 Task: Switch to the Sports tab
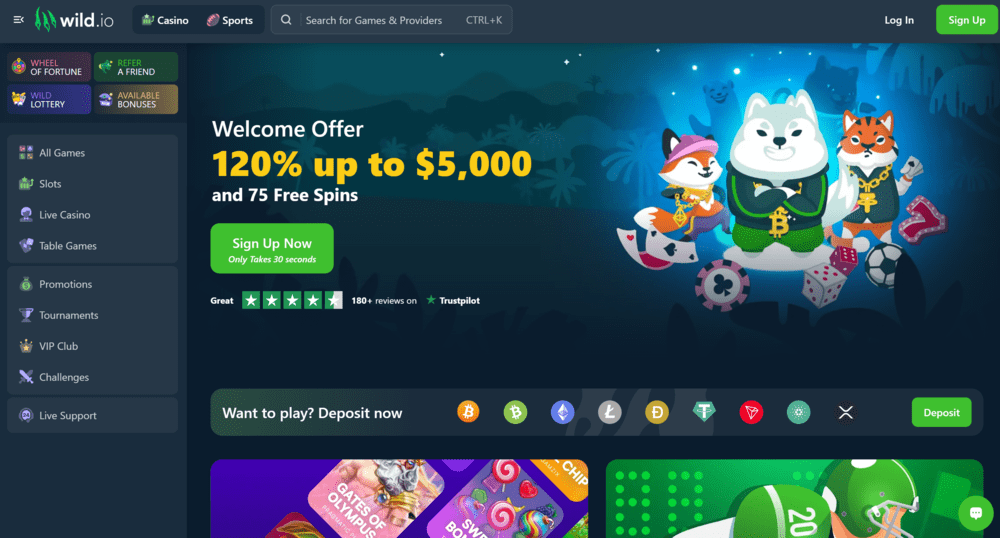[x=230, y=20]
